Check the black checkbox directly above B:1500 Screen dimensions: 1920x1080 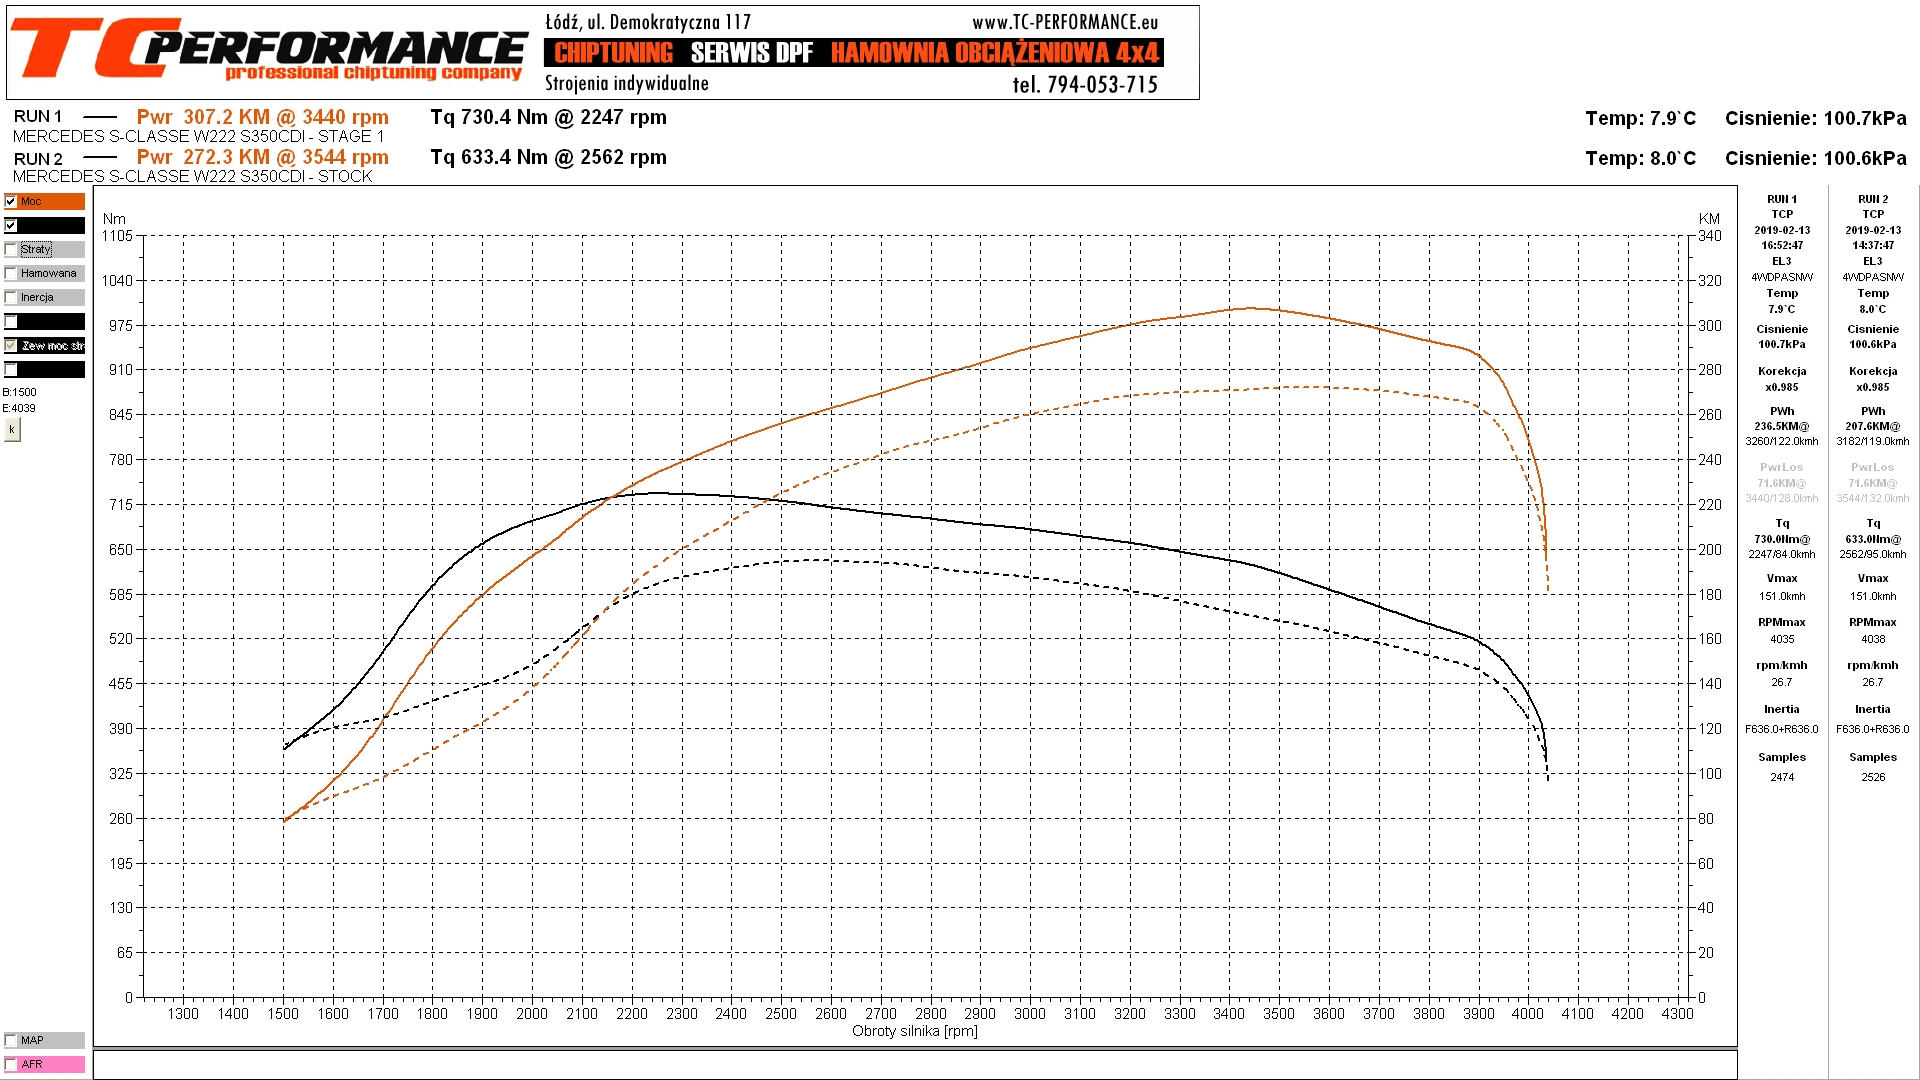[11, 369]
